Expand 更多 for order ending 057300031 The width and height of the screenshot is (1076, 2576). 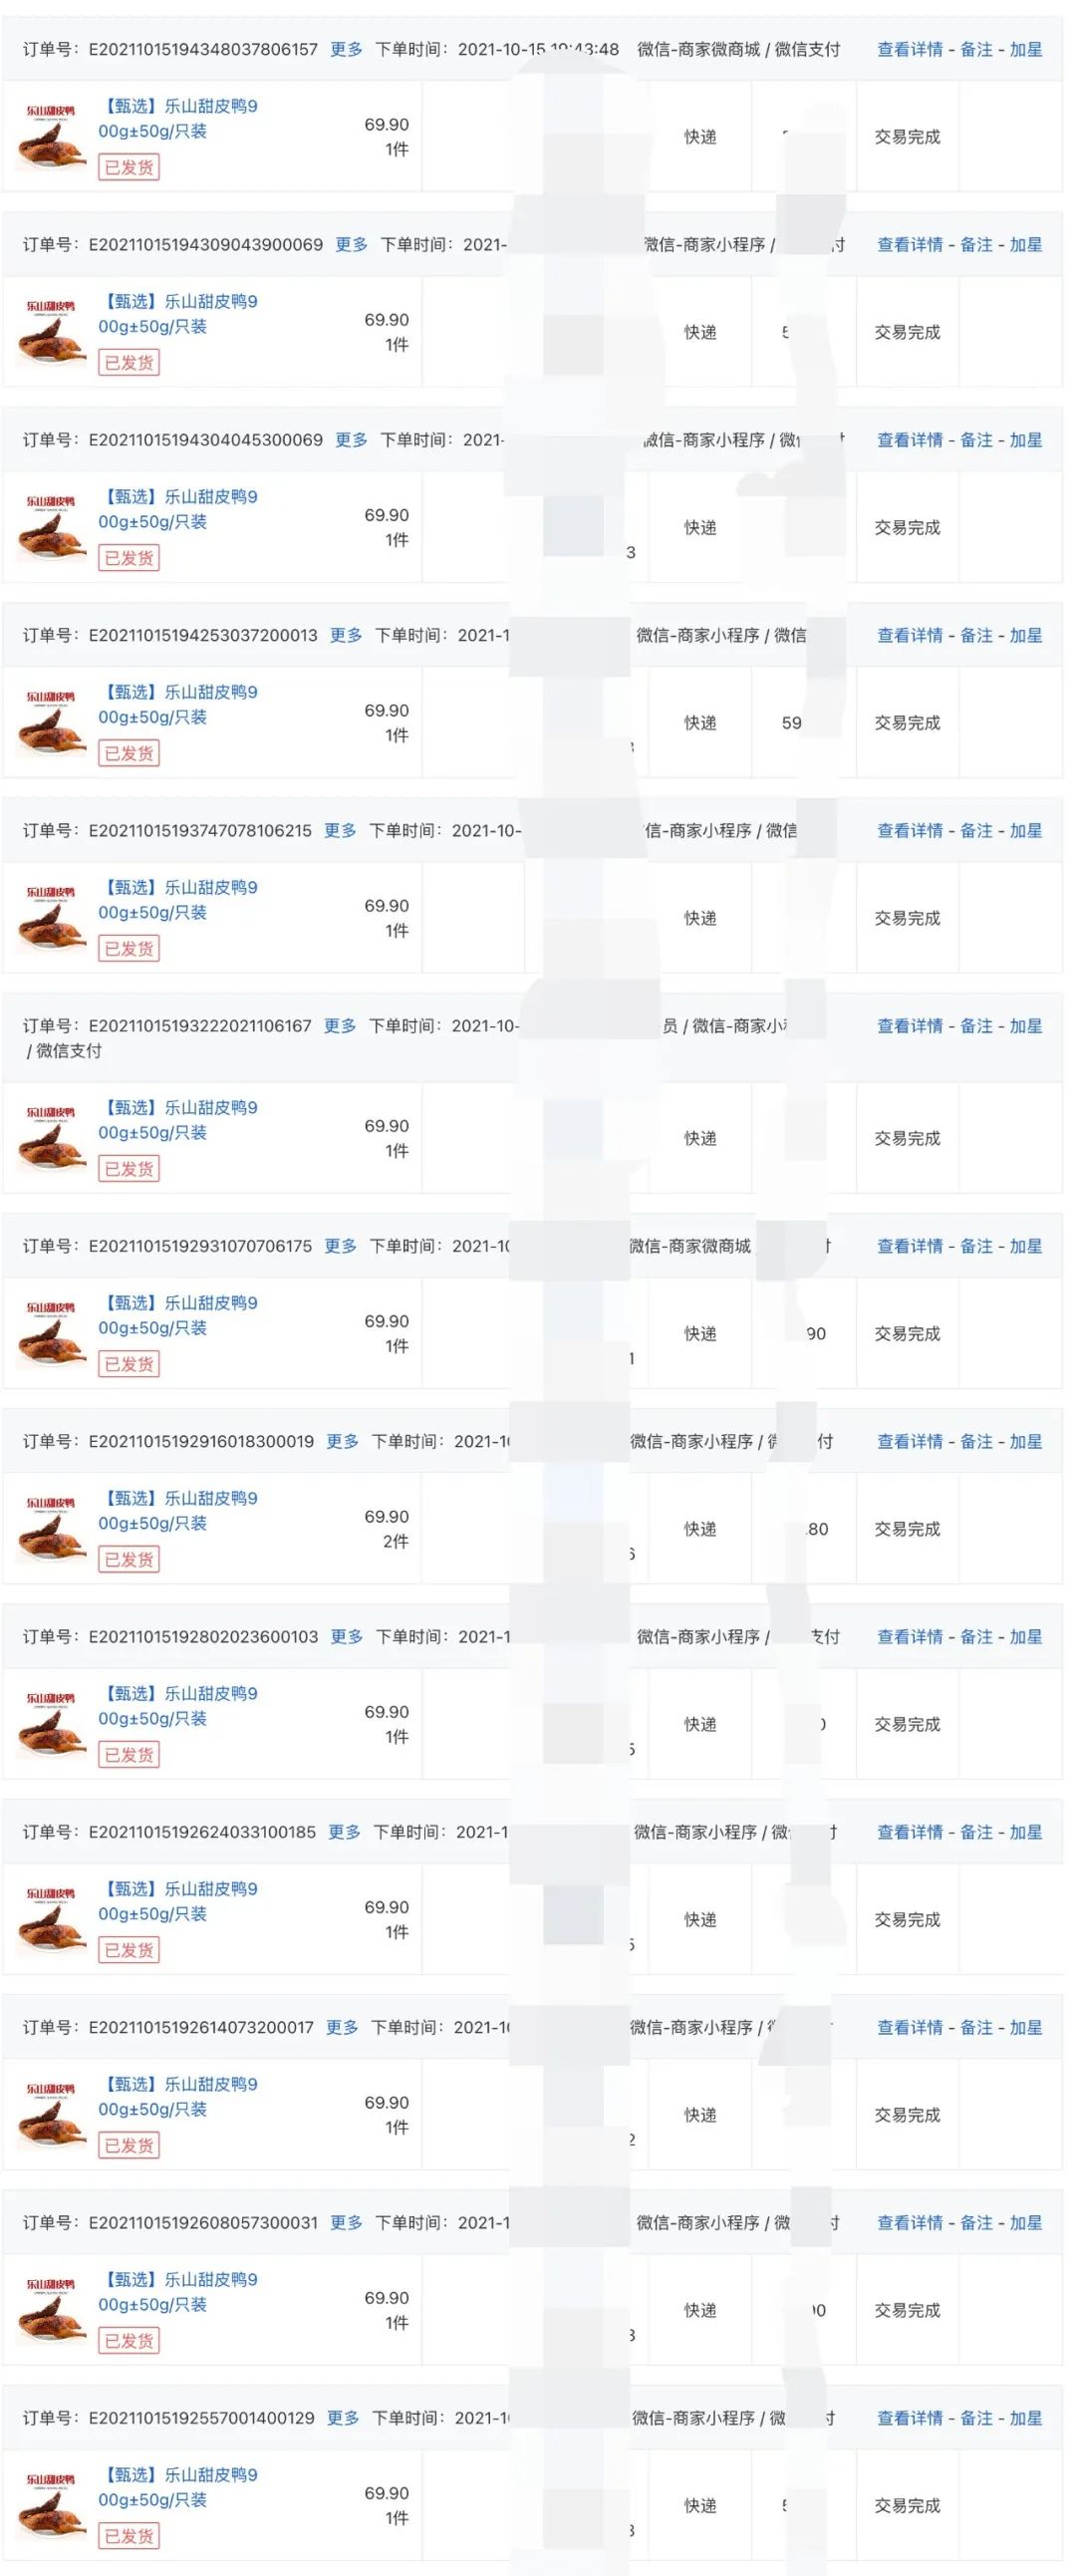coord(346,2223)
